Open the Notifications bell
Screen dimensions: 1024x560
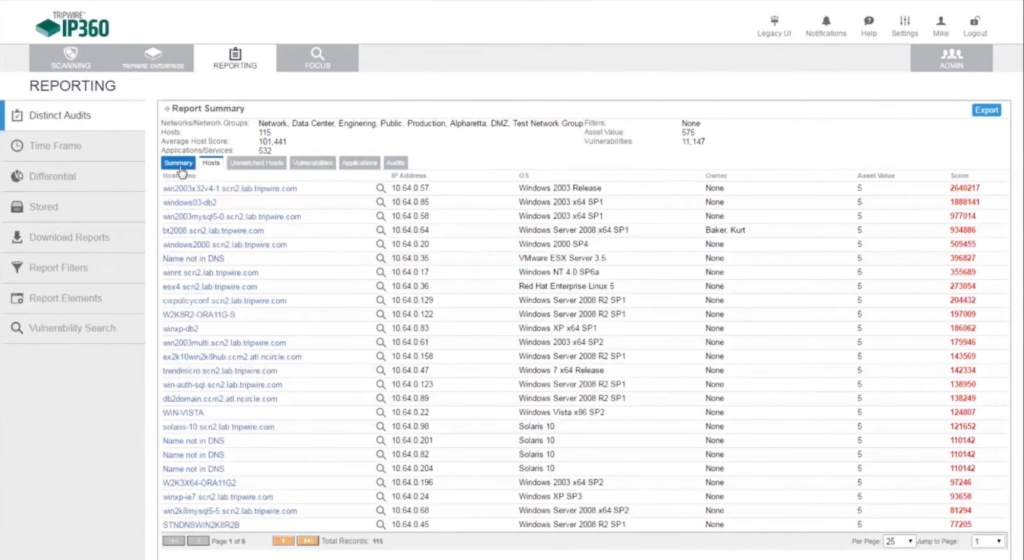coord(825,22)
